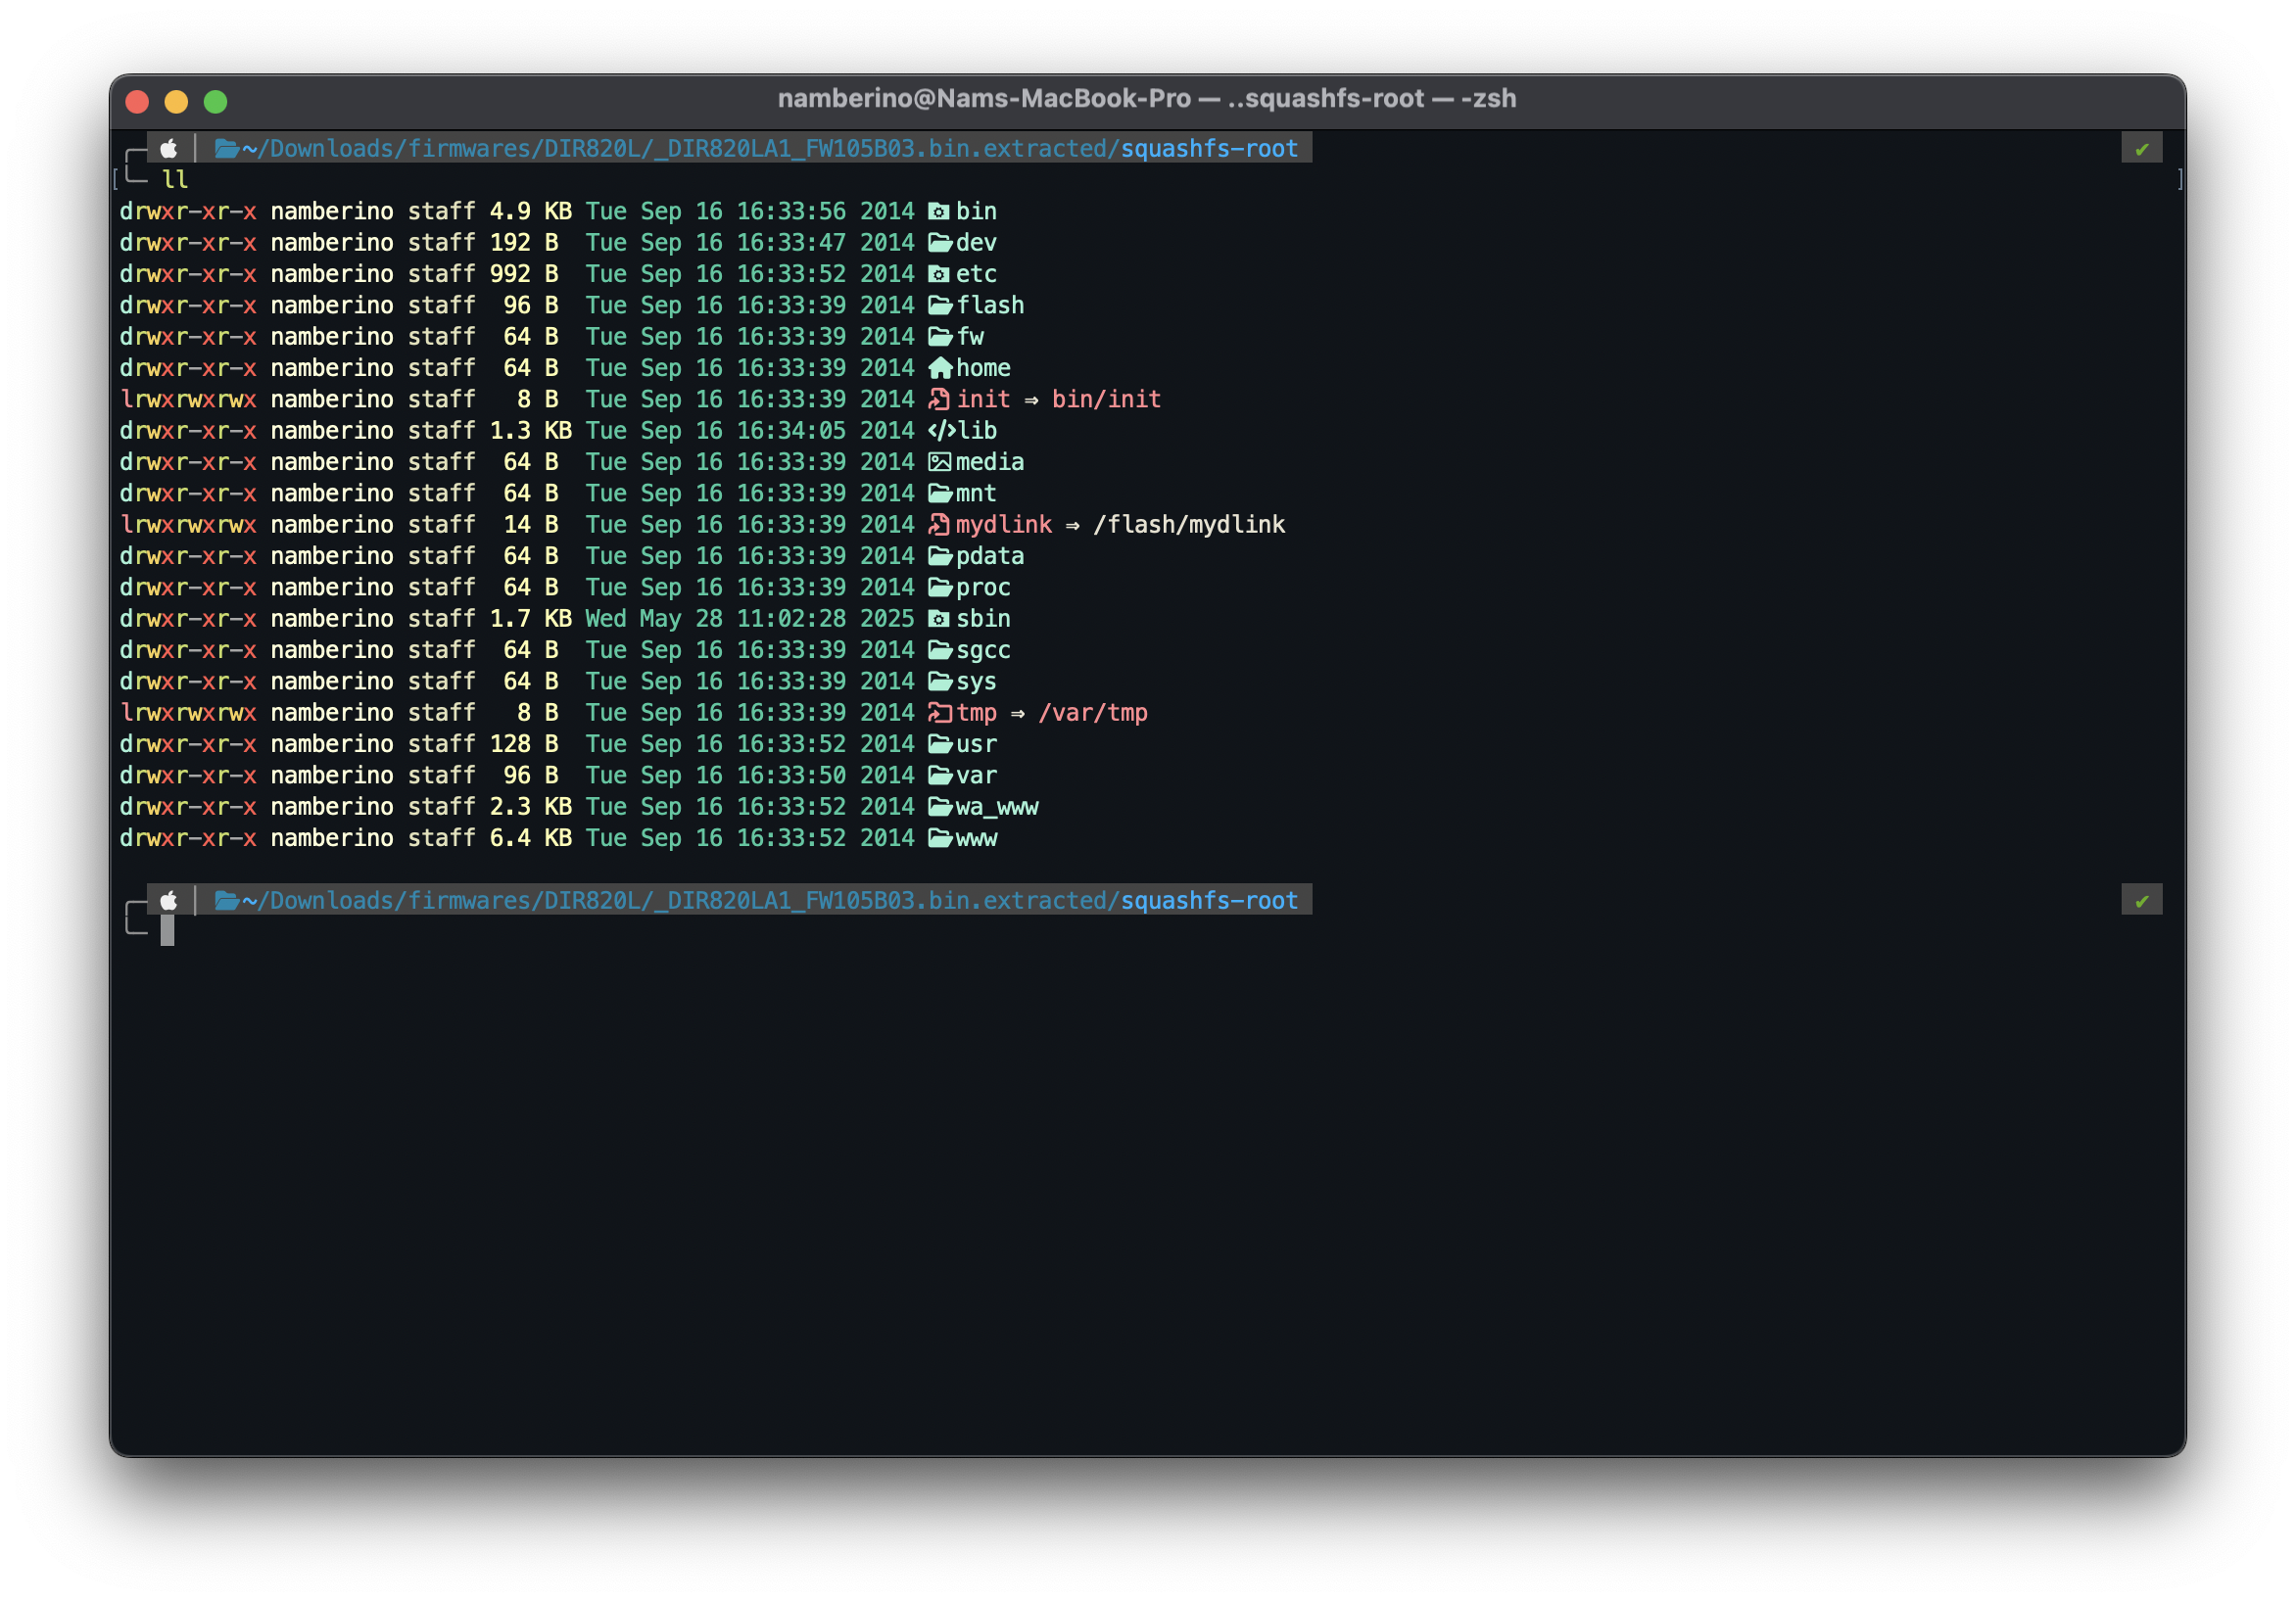This screenshot has height=1602, width=2296.
Task: Click the folder icon beside sys
Action: tap(939, 682)
